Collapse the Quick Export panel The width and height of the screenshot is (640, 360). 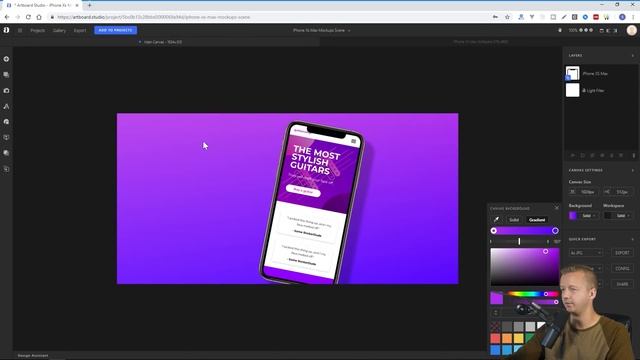633,239
